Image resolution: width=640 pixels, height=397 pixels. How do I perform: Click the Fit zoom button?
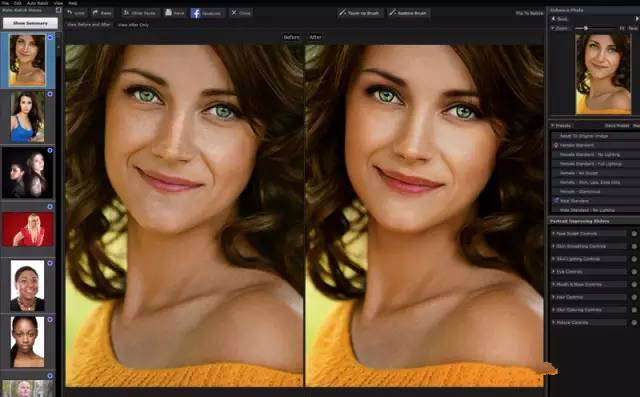click(x=622, y=28)
